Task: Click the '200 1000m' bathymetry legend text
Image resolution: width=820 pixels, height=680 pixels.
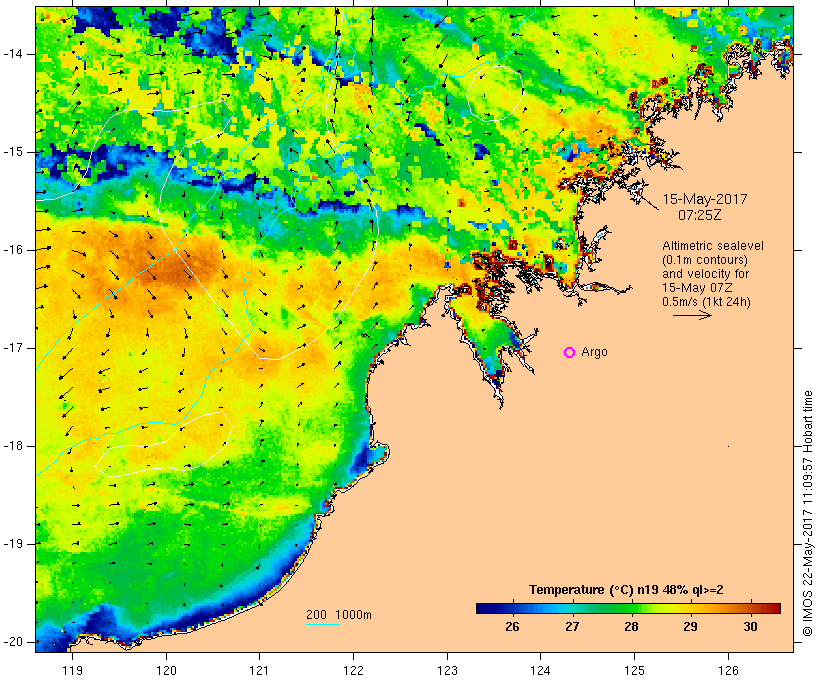Action: tap(339, 615)
